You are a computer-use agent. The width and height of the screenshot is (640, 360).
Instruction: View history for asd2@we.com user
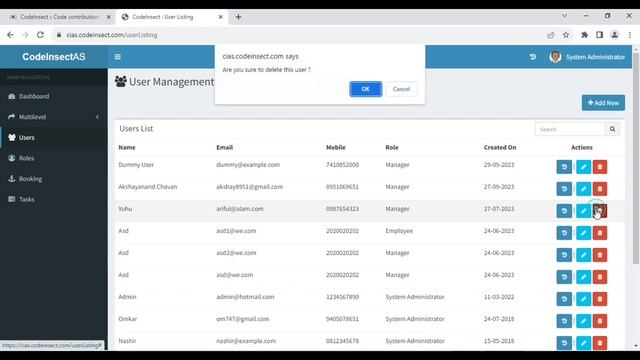pos(564,255)
